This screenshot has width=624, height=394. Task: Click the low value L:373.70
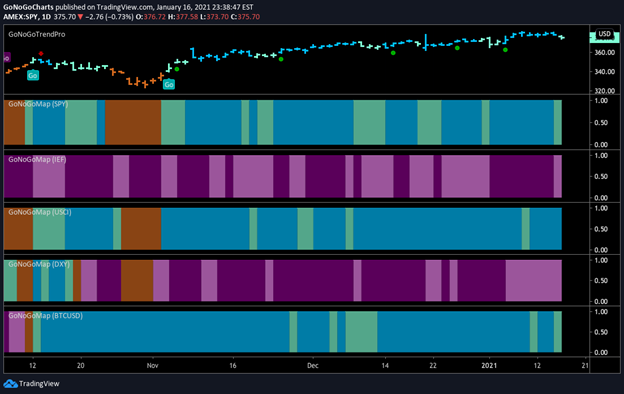(x=214, y=17)
